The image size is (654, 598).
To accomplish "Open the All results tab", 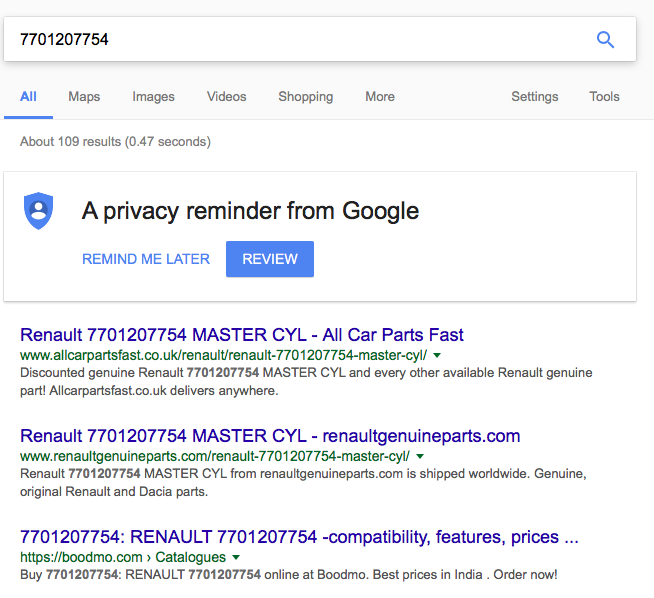I will click(28, 97).
